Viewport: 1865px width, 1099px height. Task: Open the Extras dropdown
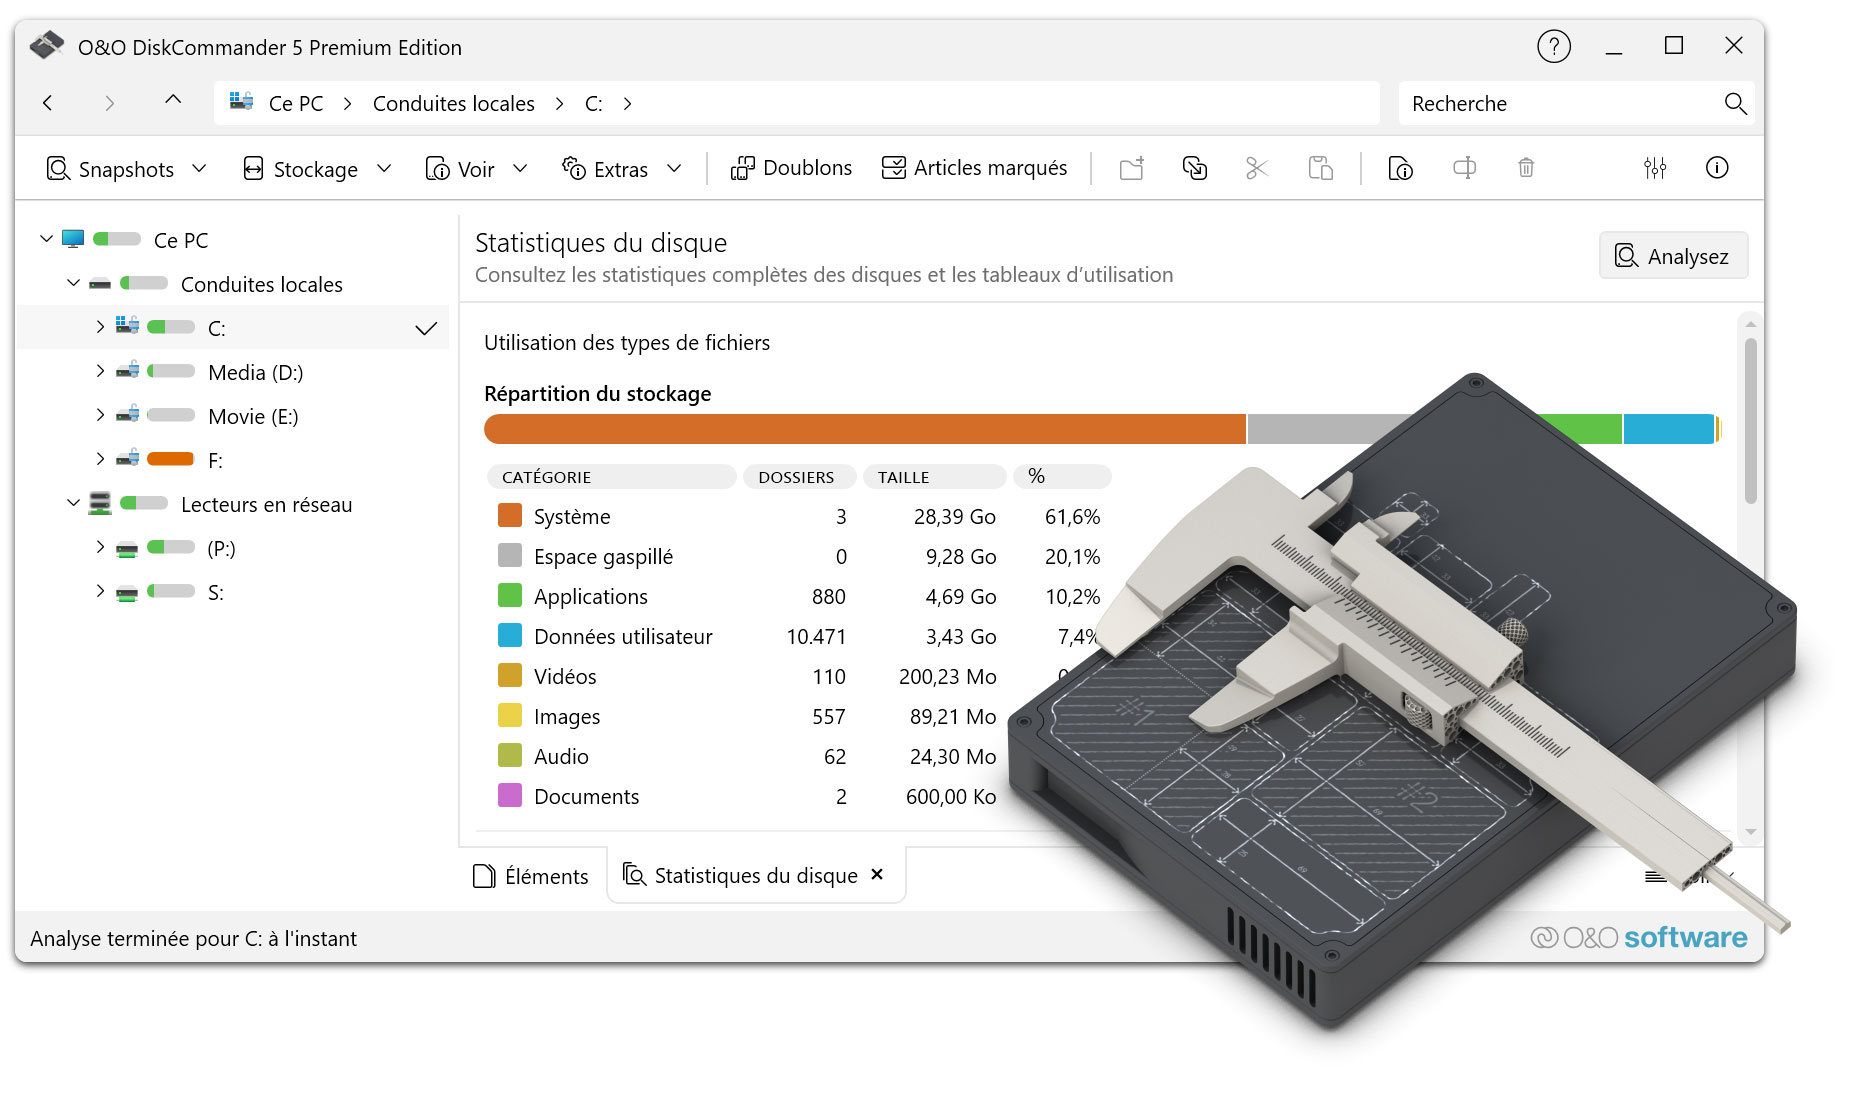tap(675, 168)
